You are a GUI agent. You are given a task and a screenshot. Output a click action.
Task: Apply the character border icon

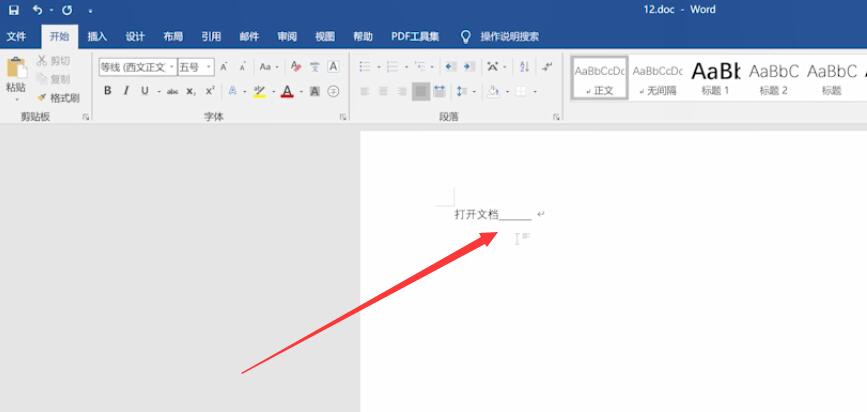tap(333, 67)
